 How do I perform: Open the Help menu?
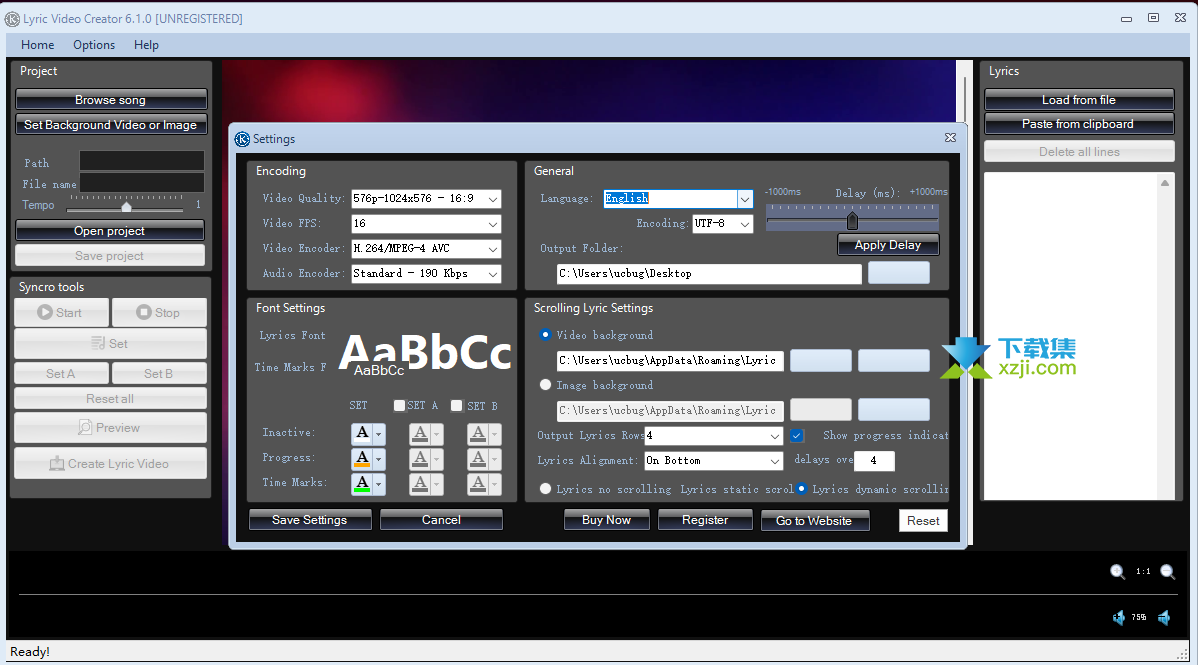pos(146,45)
